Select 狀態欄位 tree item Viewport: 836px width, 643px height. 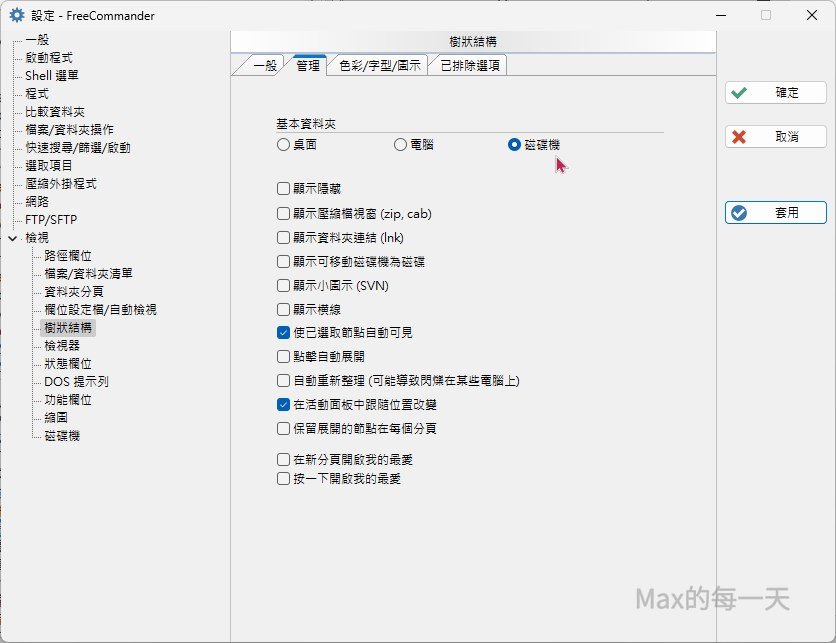click(68, 364)
